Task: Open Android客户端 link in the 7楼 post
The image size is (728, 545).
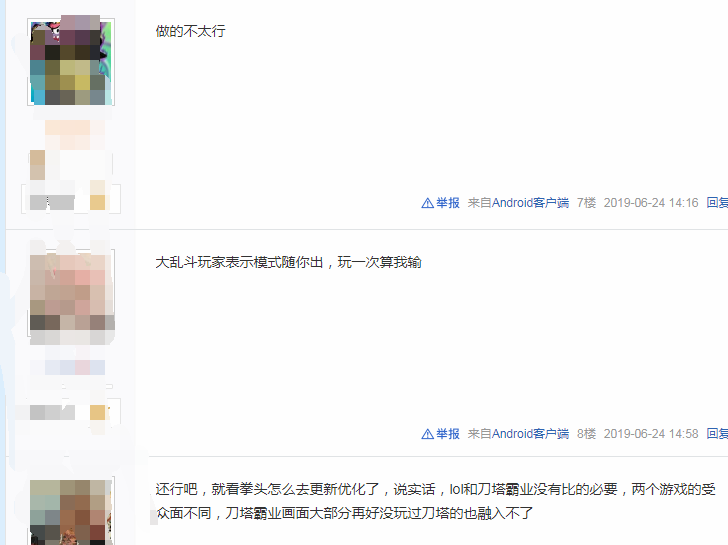Action: [530, 203]
